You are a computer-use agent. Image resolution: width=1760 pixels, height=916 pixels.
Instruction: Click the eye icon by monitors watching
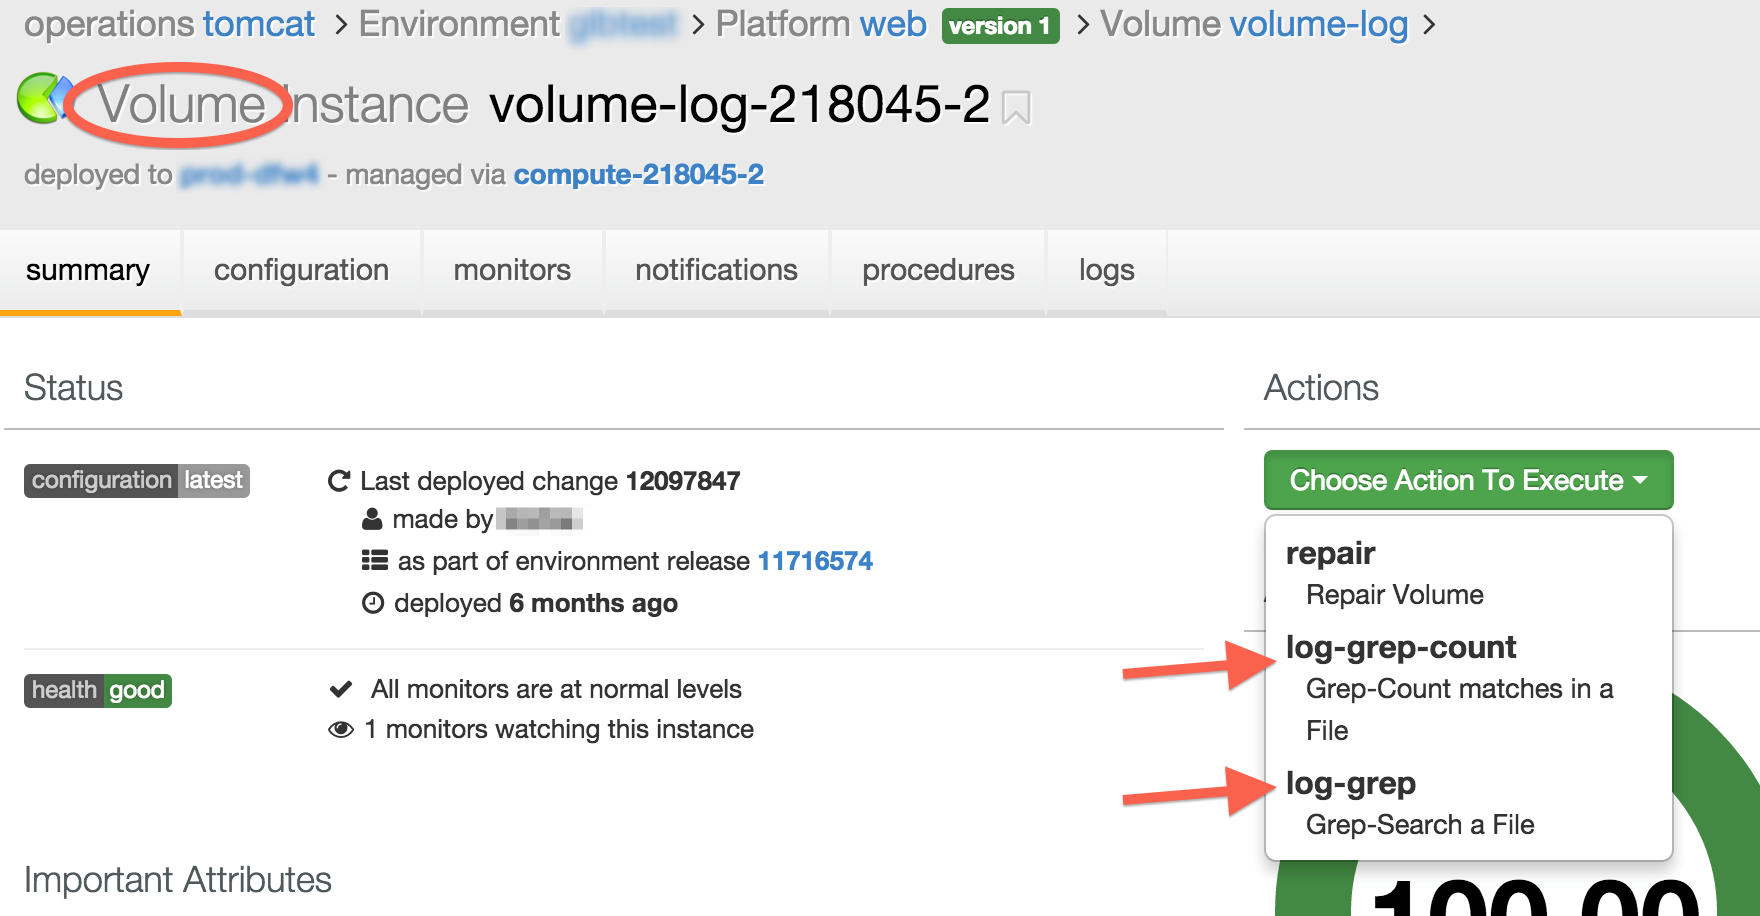tap(341, 729)
